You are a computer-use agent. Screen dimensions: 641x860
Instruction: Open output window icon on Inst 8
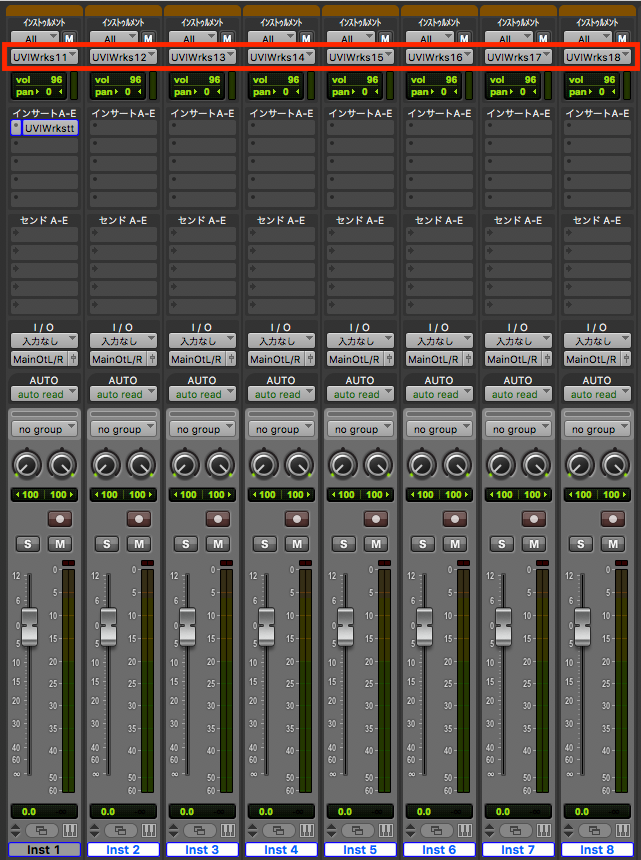click(x=594, y=830)
